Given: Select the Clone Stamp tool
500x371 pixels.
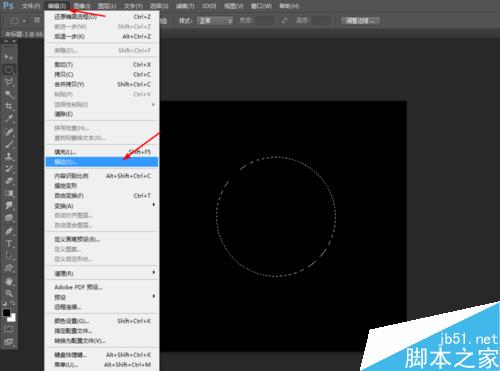Looking at the screenshot, I should (x=9, y=156).
